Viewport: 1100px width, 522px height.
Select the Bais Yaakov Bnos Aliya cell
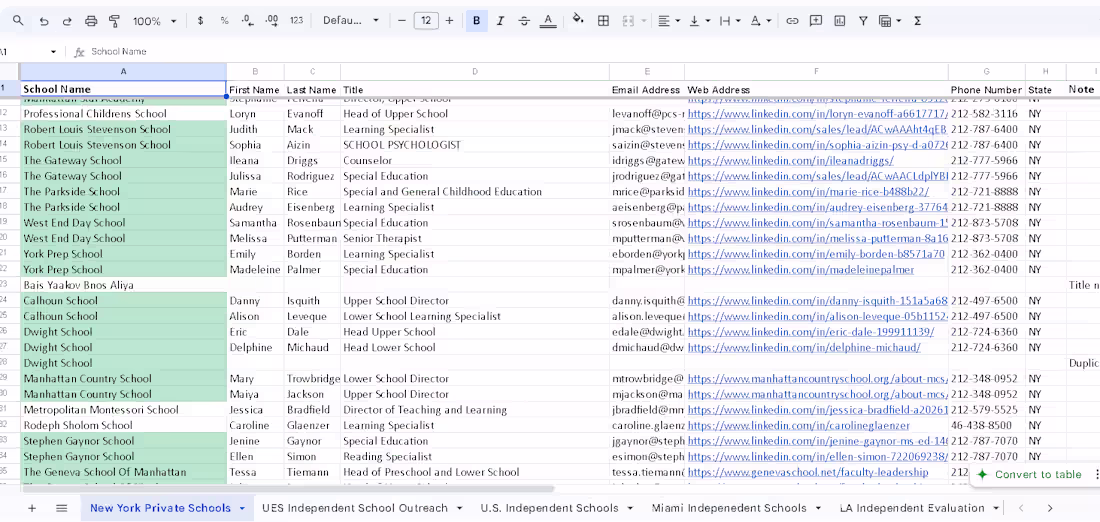tap(123, 285)
